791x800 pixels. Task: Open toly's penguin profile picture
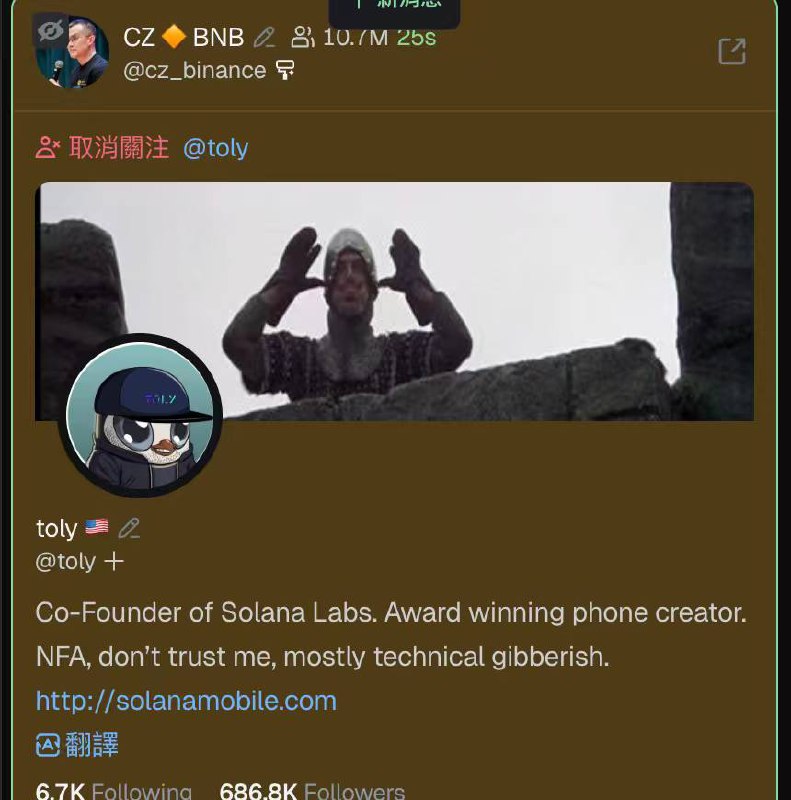pos(140,415)
